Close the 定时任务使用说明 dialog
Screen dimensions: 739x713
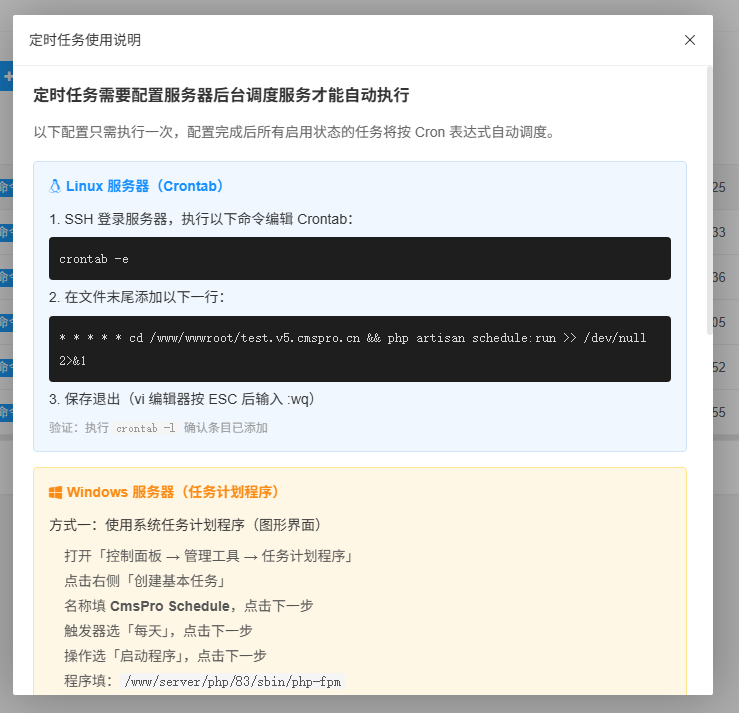click(x=690, y=40)
